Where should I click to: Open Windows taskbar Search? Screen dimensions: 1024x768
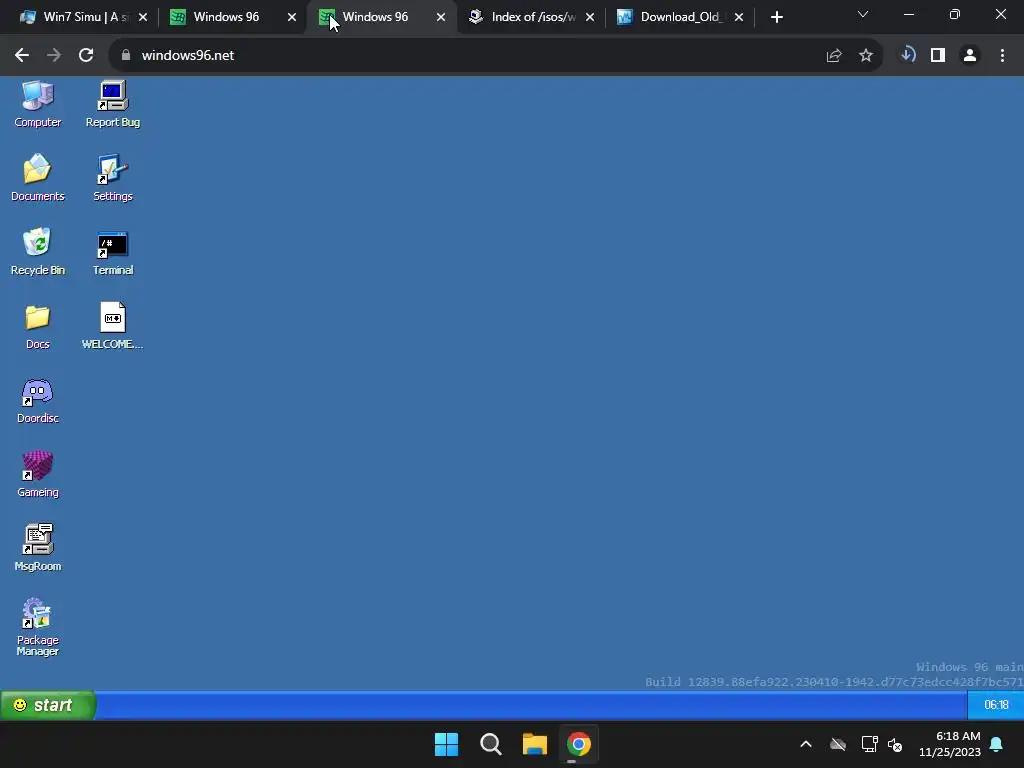[x=490, y=744]
